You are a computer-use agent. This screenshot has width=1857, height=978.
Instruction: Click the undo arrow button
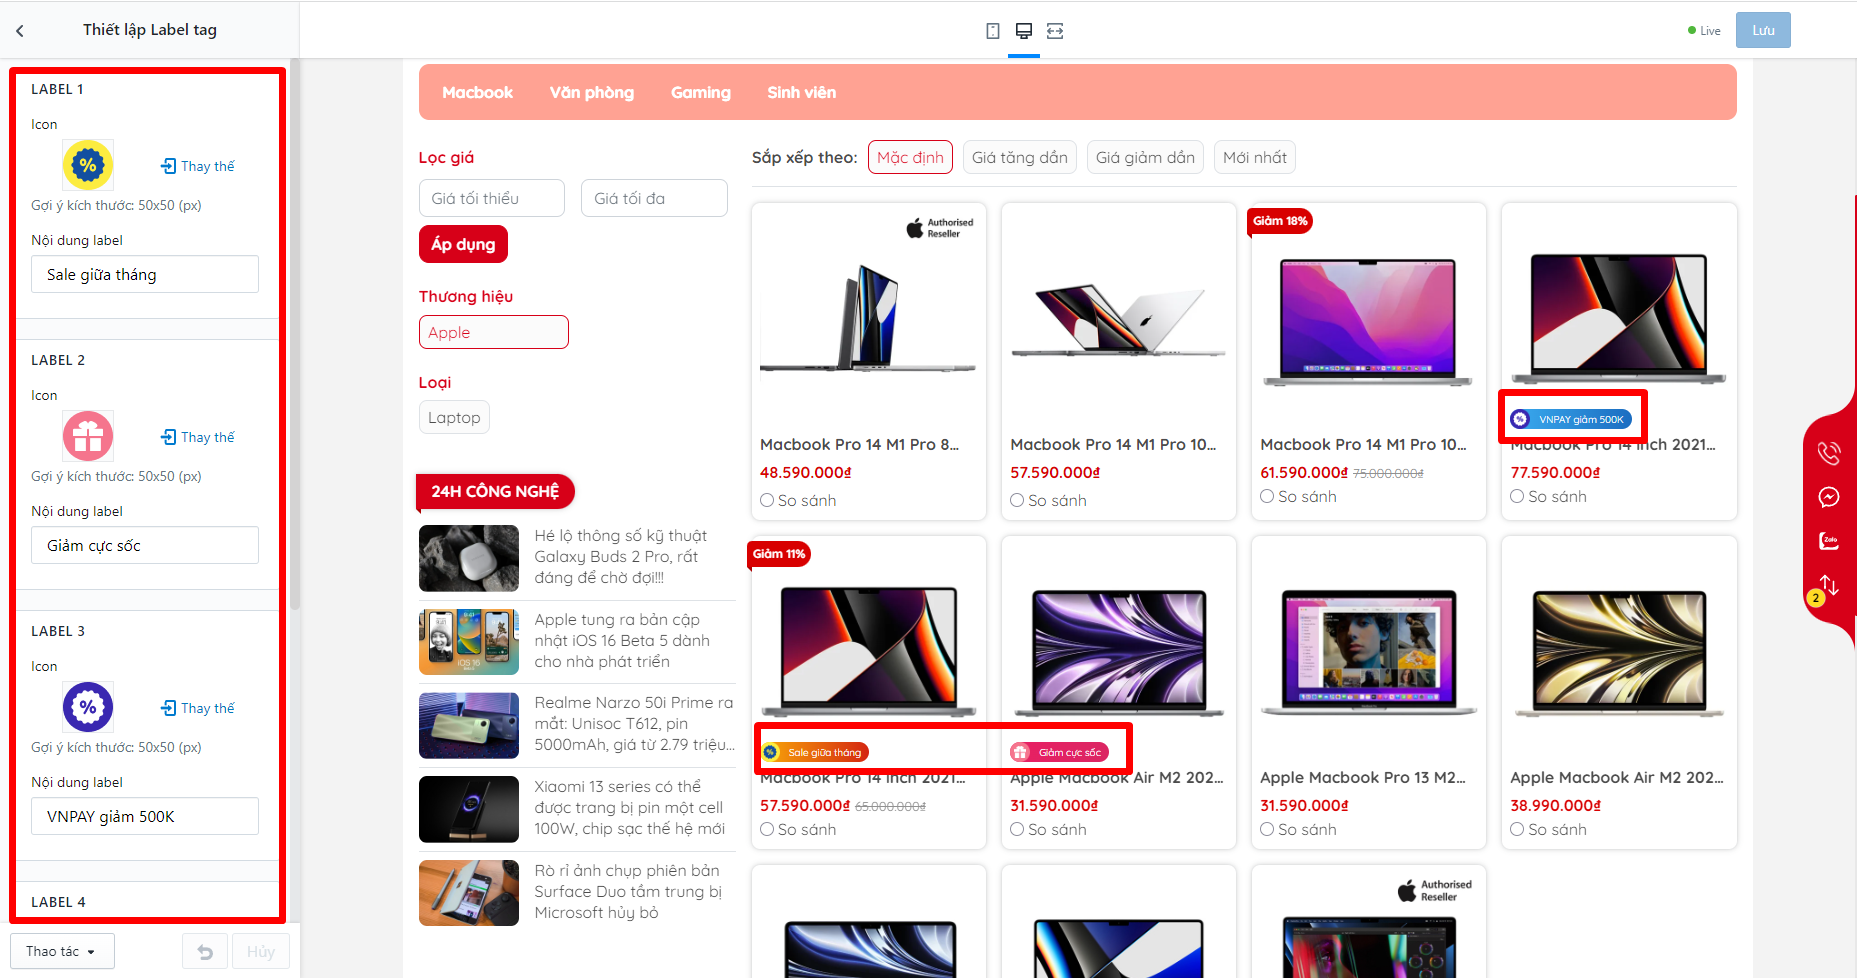pyautogui.click(x=205, y=952)
